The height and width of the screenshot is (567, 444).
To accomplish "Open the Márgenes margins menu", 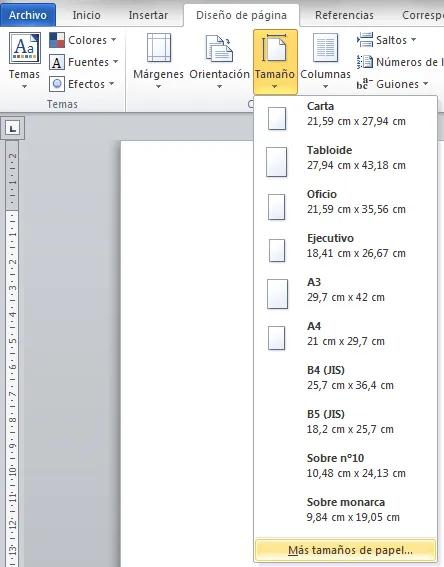I will pos(158,61).
